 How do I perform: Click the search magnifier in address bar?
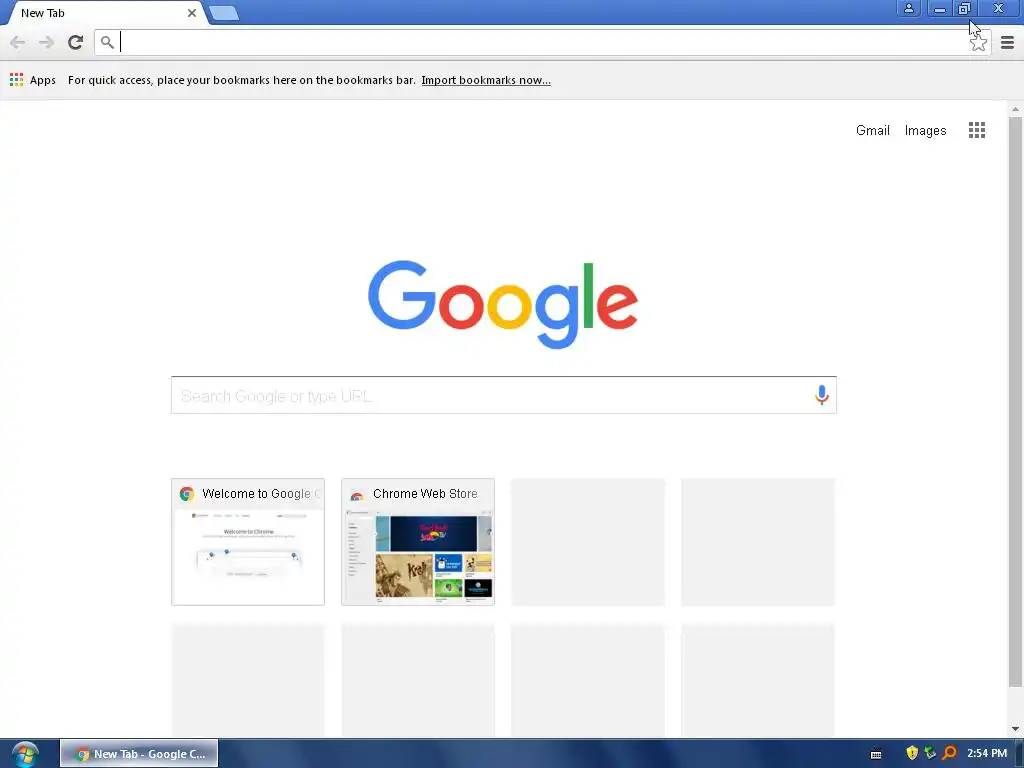(107, 42)
